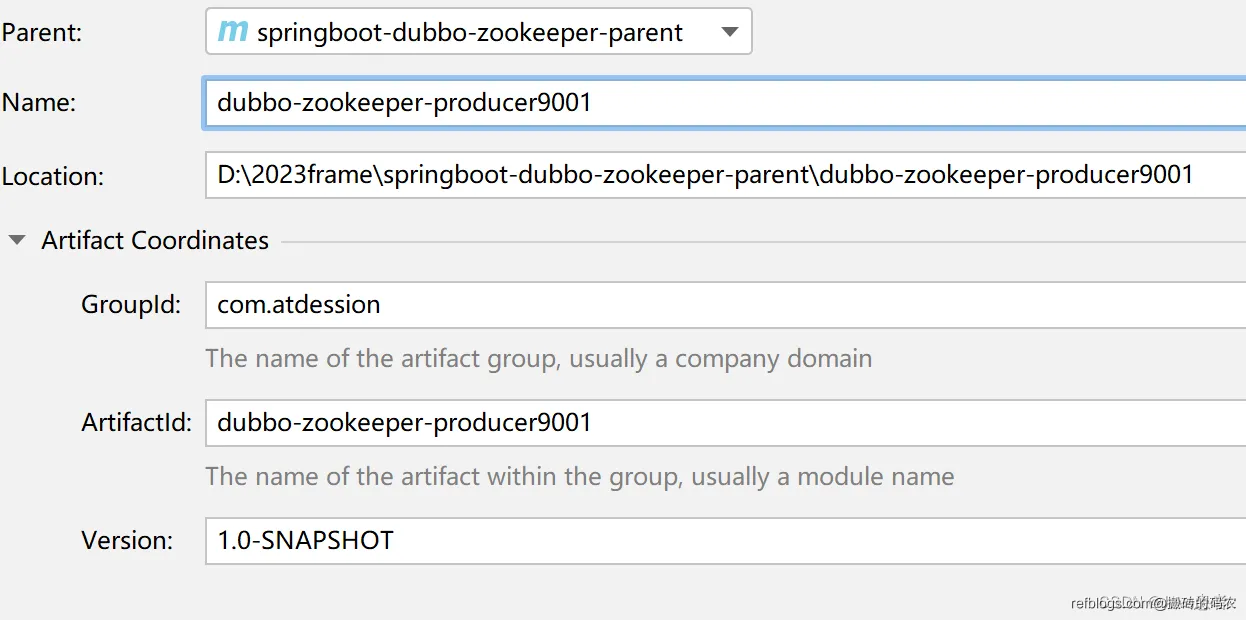Click the Version: label
This screenshot has width=1246, height=620.
click(x=127, y=540)
